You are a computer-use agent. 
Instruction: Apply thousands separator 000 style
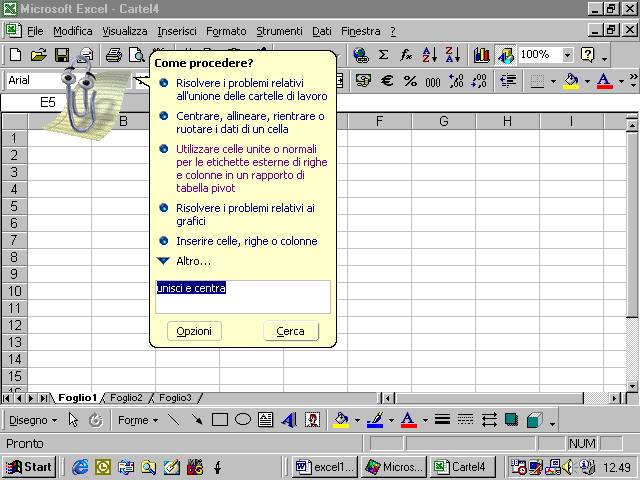(x=433, y=81)
